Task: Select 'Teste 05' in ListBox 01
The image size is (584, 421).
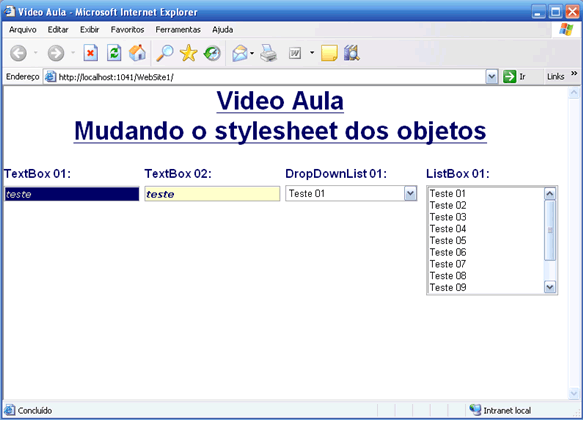Action: [448, 241]
